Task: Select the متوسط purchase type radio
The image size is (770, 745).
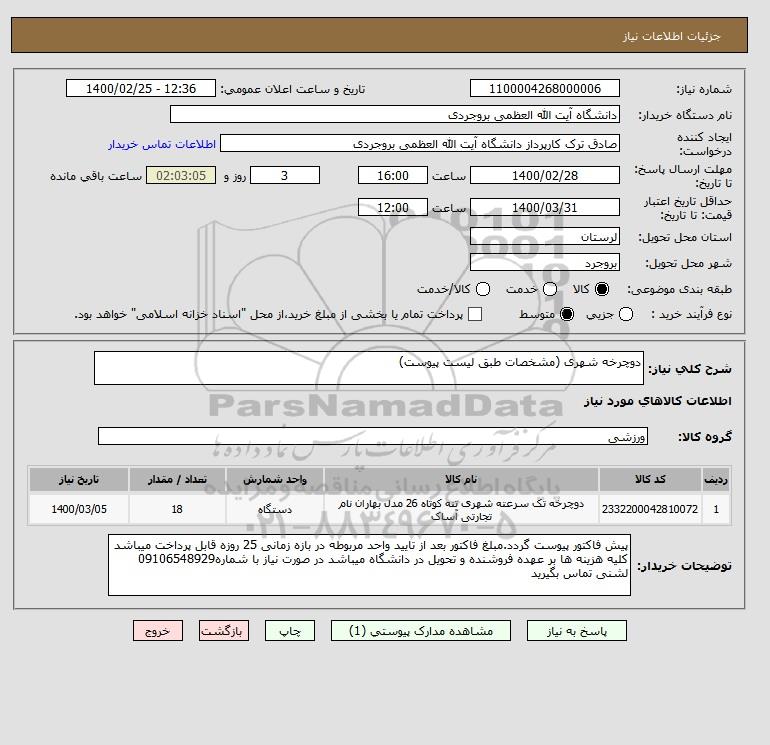Action: click(x=567, y=314)
